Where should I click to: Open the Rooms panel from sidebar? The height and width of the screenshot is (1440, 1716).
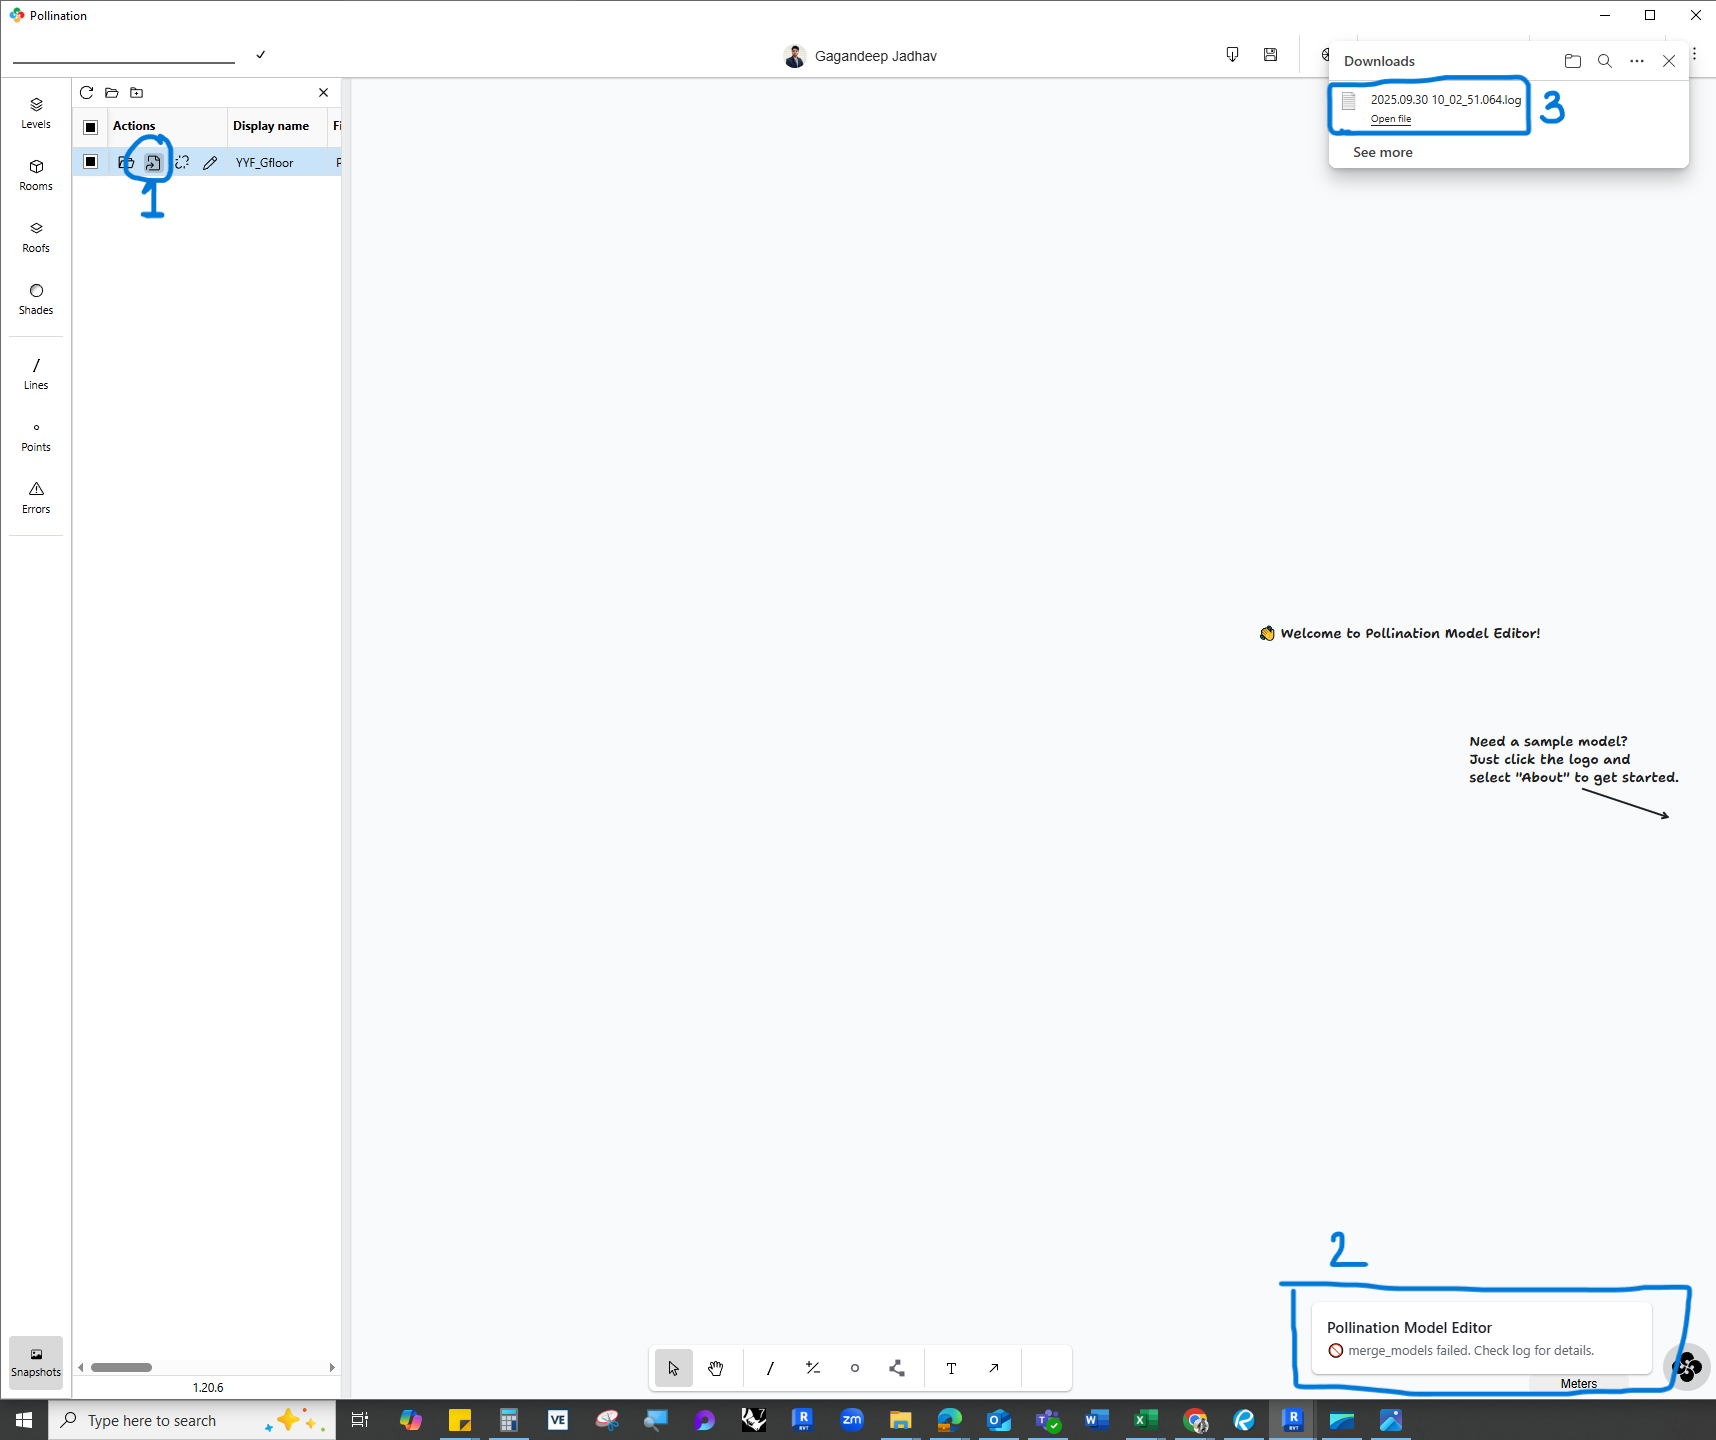36,174
